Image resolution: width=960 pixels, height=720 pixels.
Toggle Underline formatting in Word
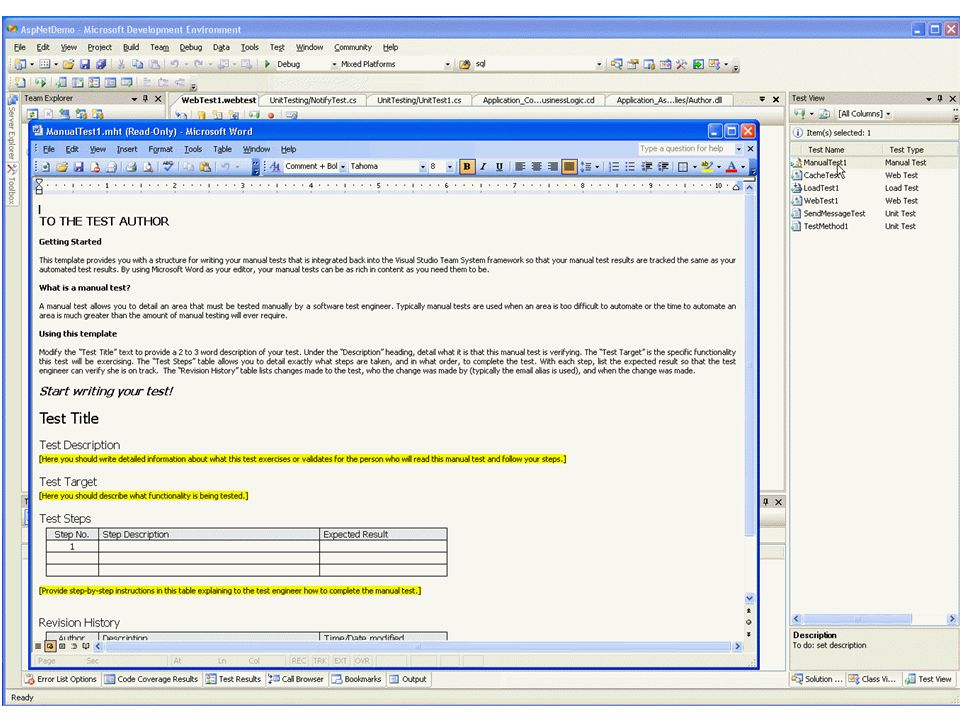[x=500, y=167]
